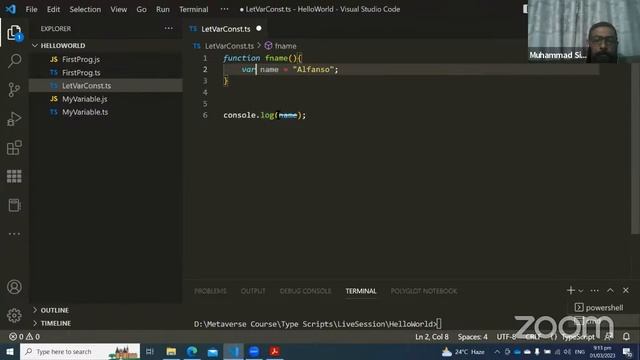
Task: Open the Edit menu
Action: (53, 9)
